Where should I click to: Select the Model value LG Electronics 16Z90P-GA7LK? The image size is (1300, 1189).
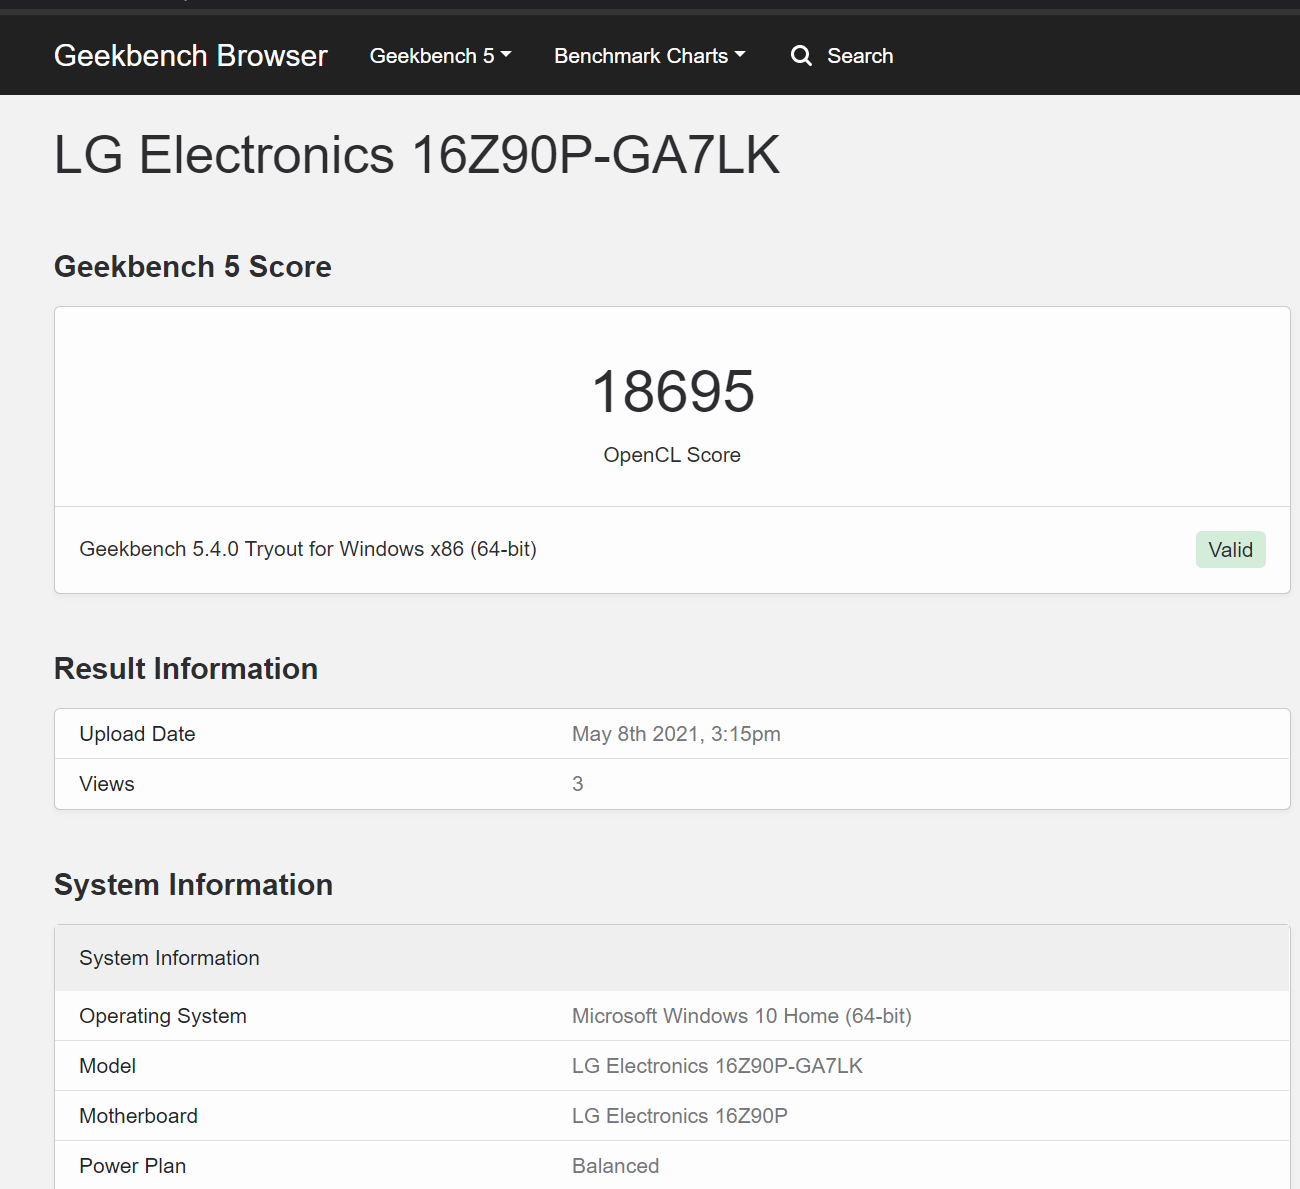point(717,1066)
